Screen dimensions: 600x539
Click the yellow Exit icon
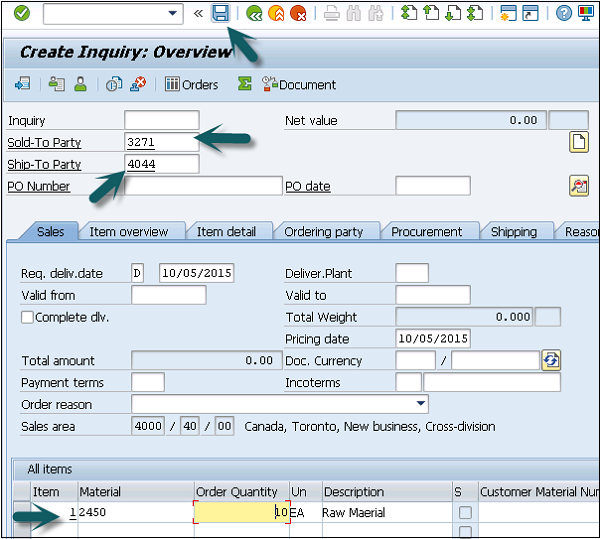(x=276, y=13)
